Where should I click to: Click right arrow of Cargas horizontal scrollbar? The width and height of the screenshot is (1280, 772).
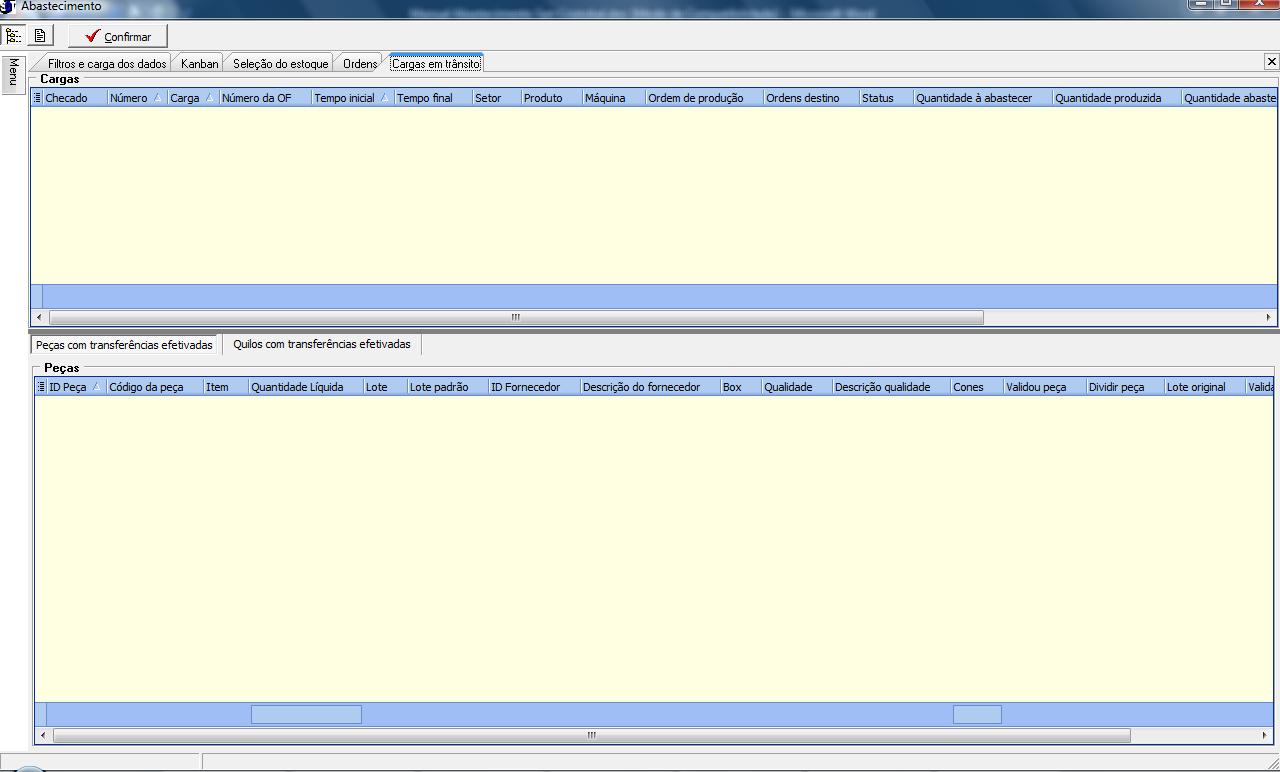(x=1268, y=317)
